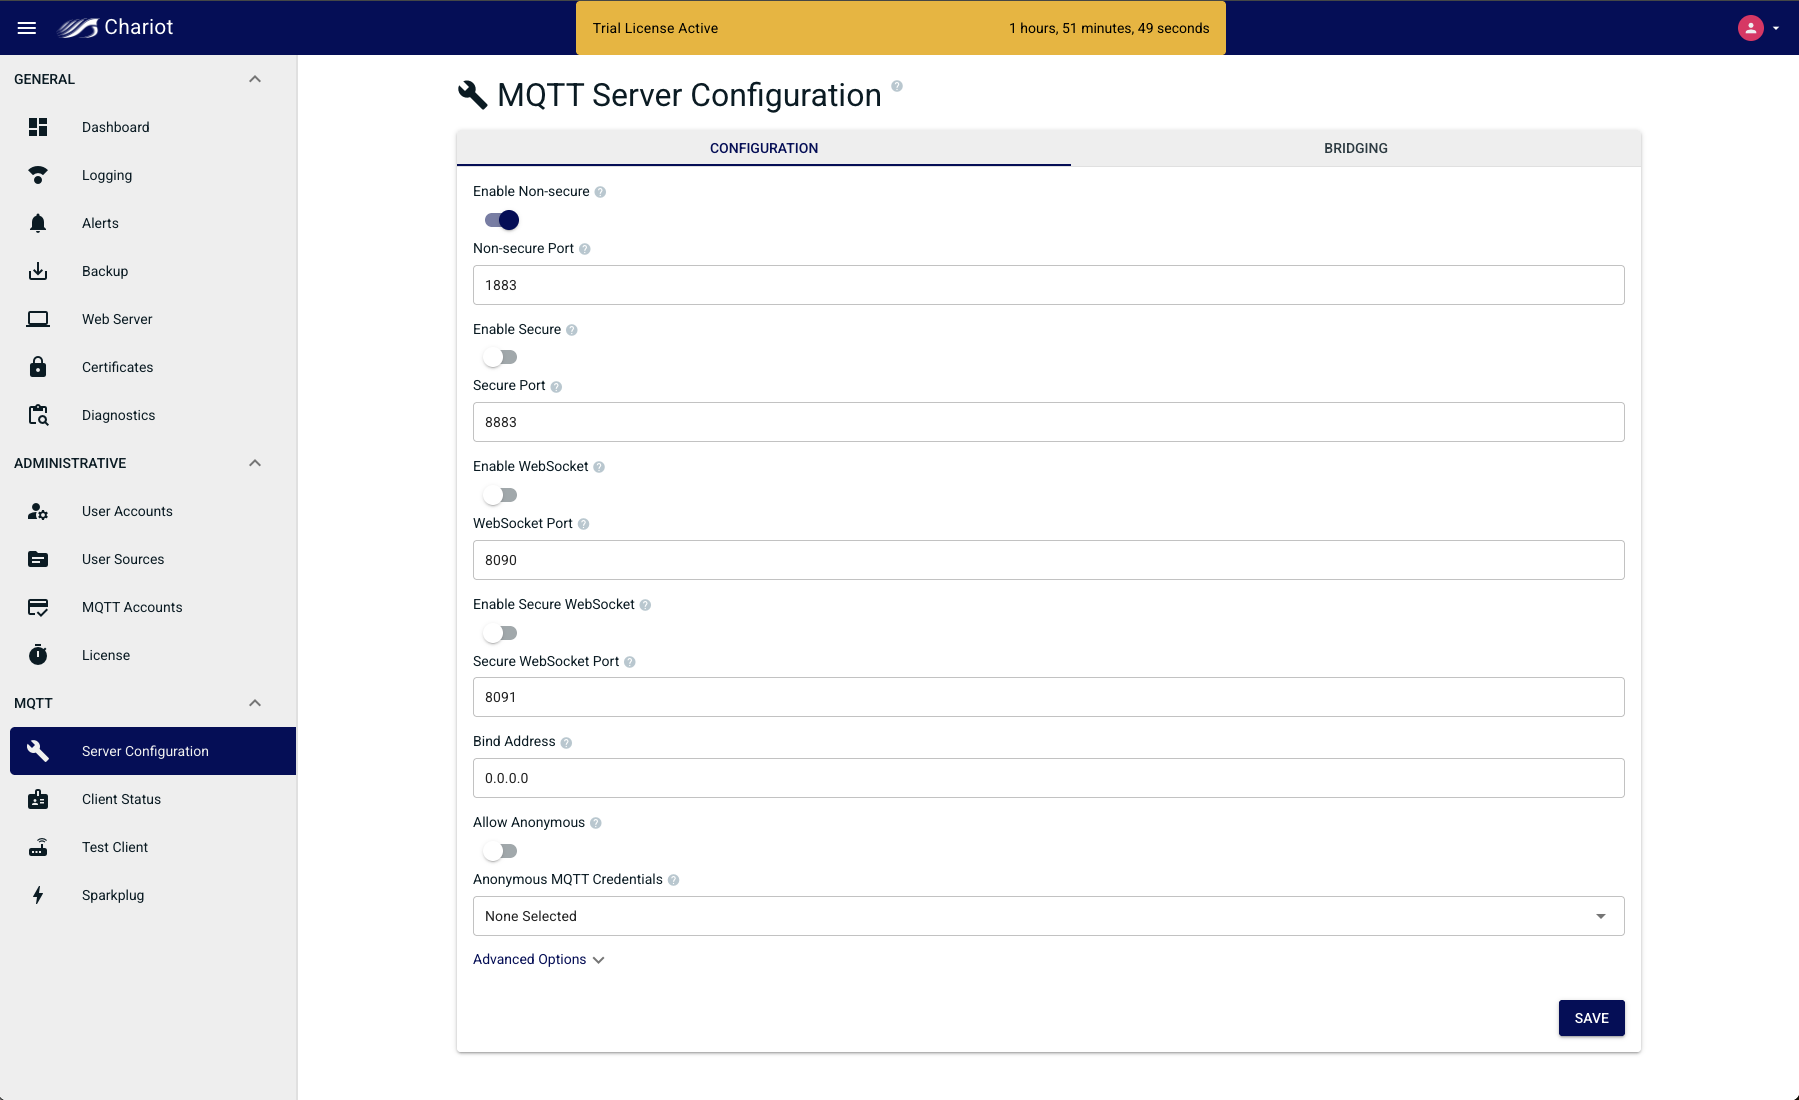
Task: Click the Sparkplug lightning bolt icon
Action: point(38,895)
